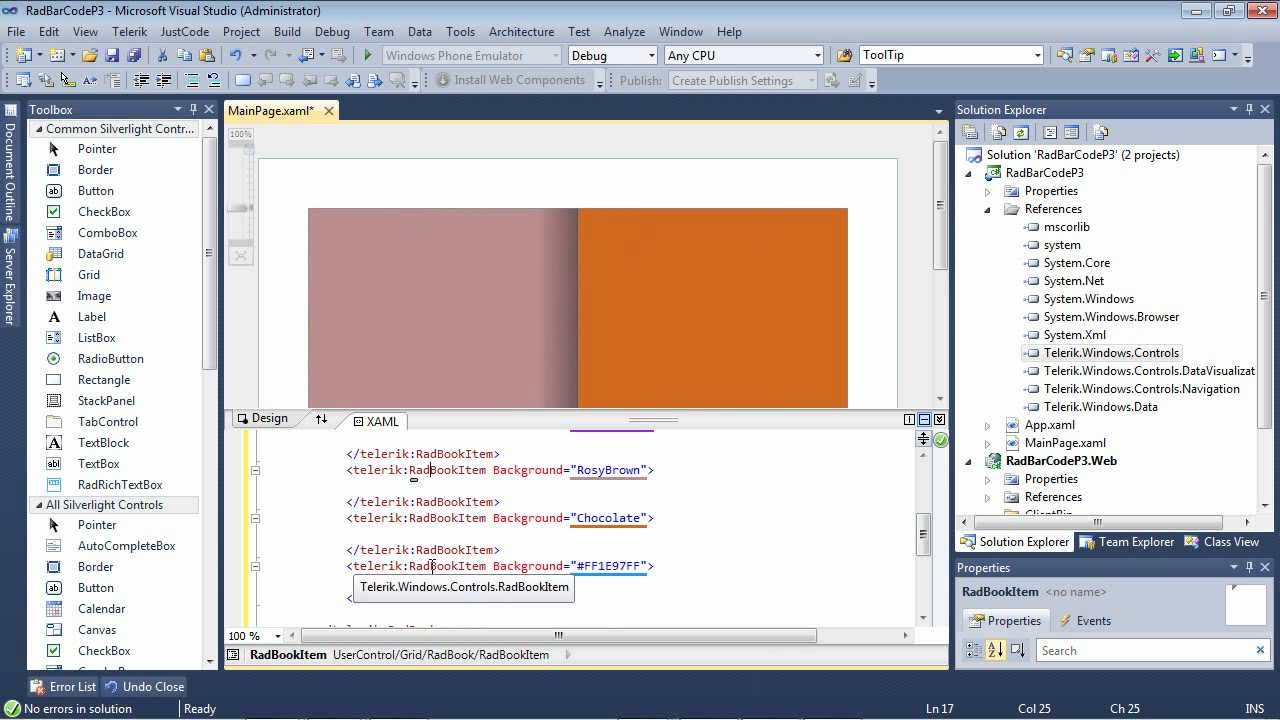
Task: Start debugging with green play arrow
Action: pos(368,56)
